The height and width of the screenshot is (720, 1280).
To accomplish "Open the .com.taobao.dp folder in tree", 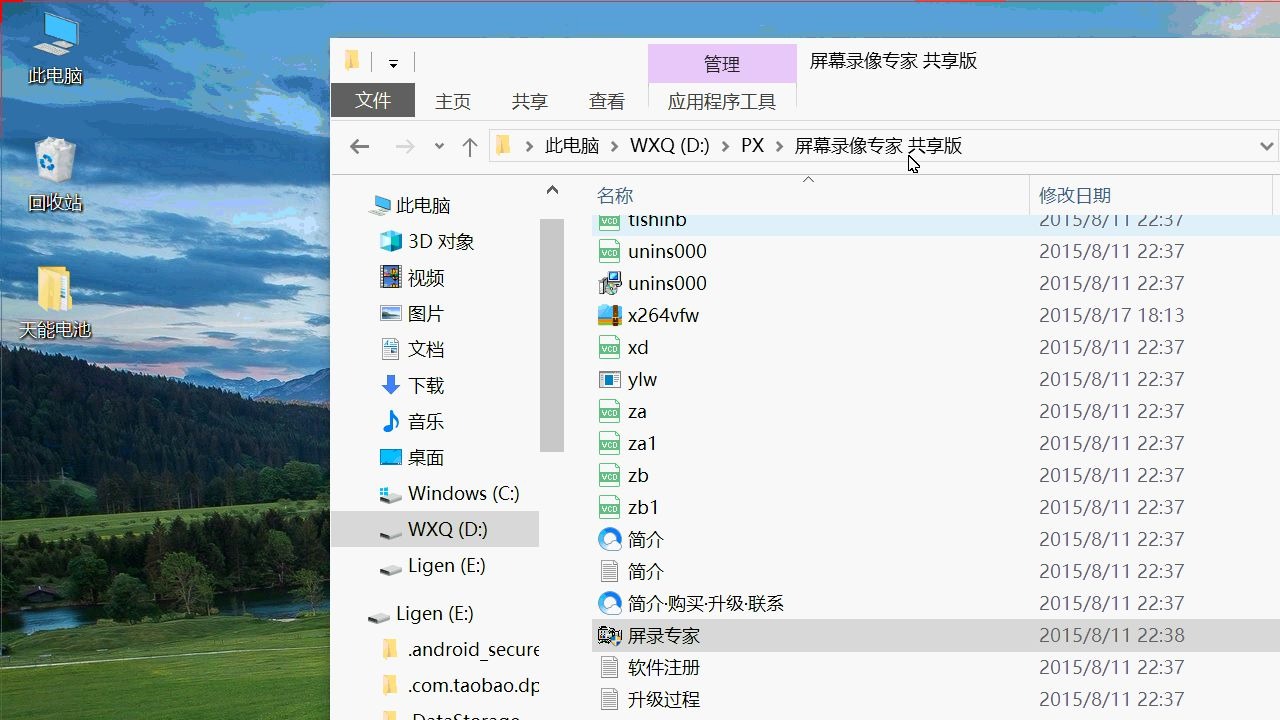I will click(462, 686).
